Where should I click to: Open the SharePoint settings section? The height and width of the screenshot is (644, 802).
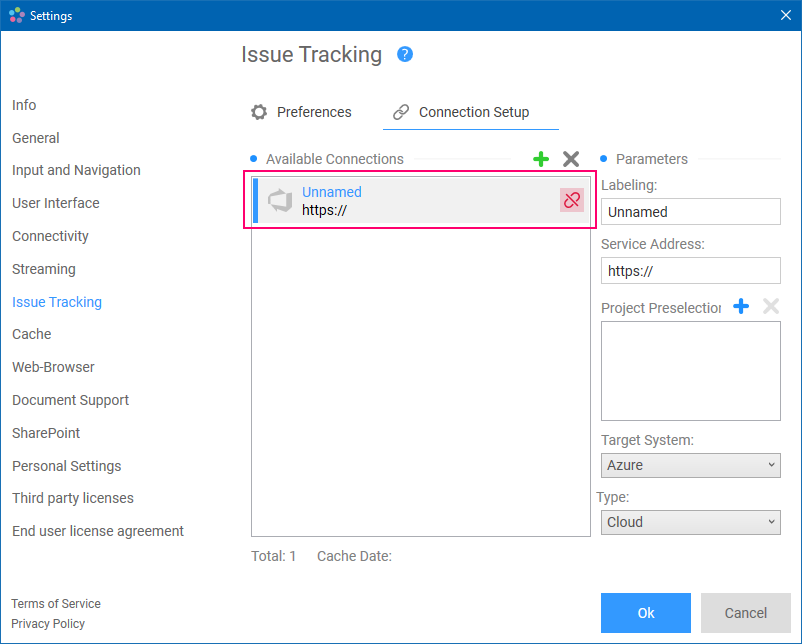pos(46,433)
